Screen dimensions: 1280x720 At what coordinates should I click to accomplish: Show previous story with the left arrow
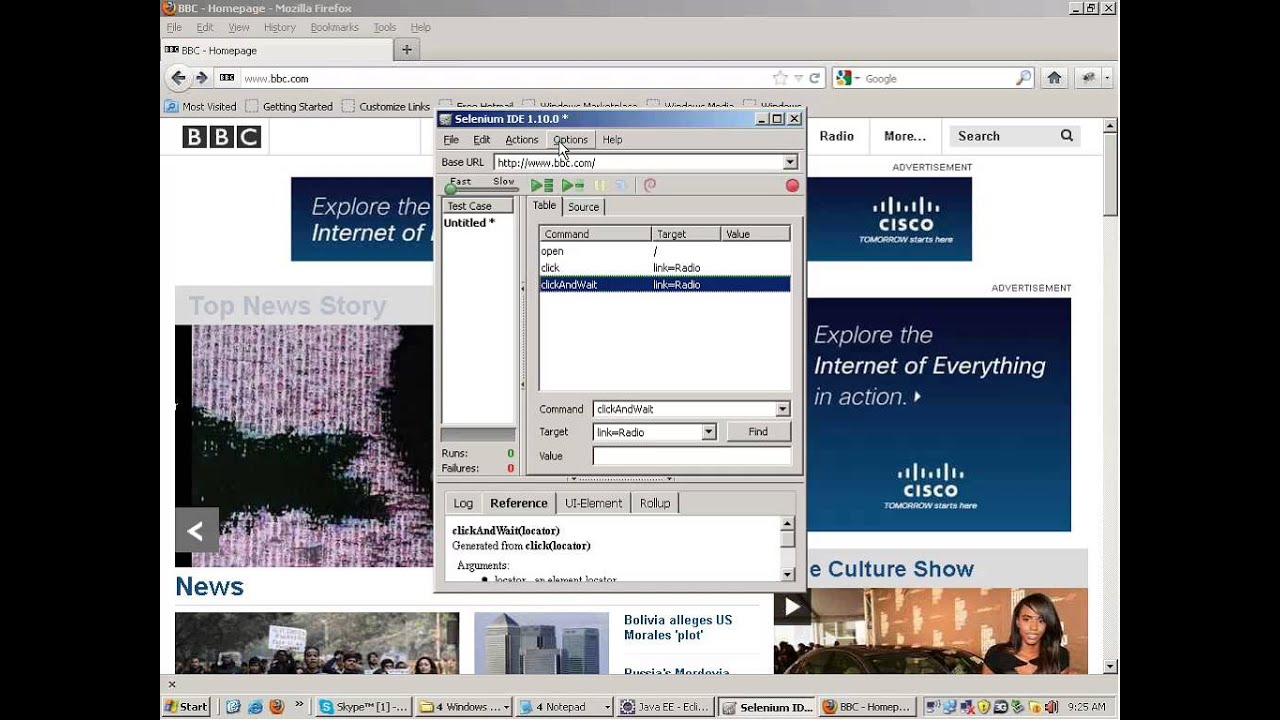(x=196, y=531)
